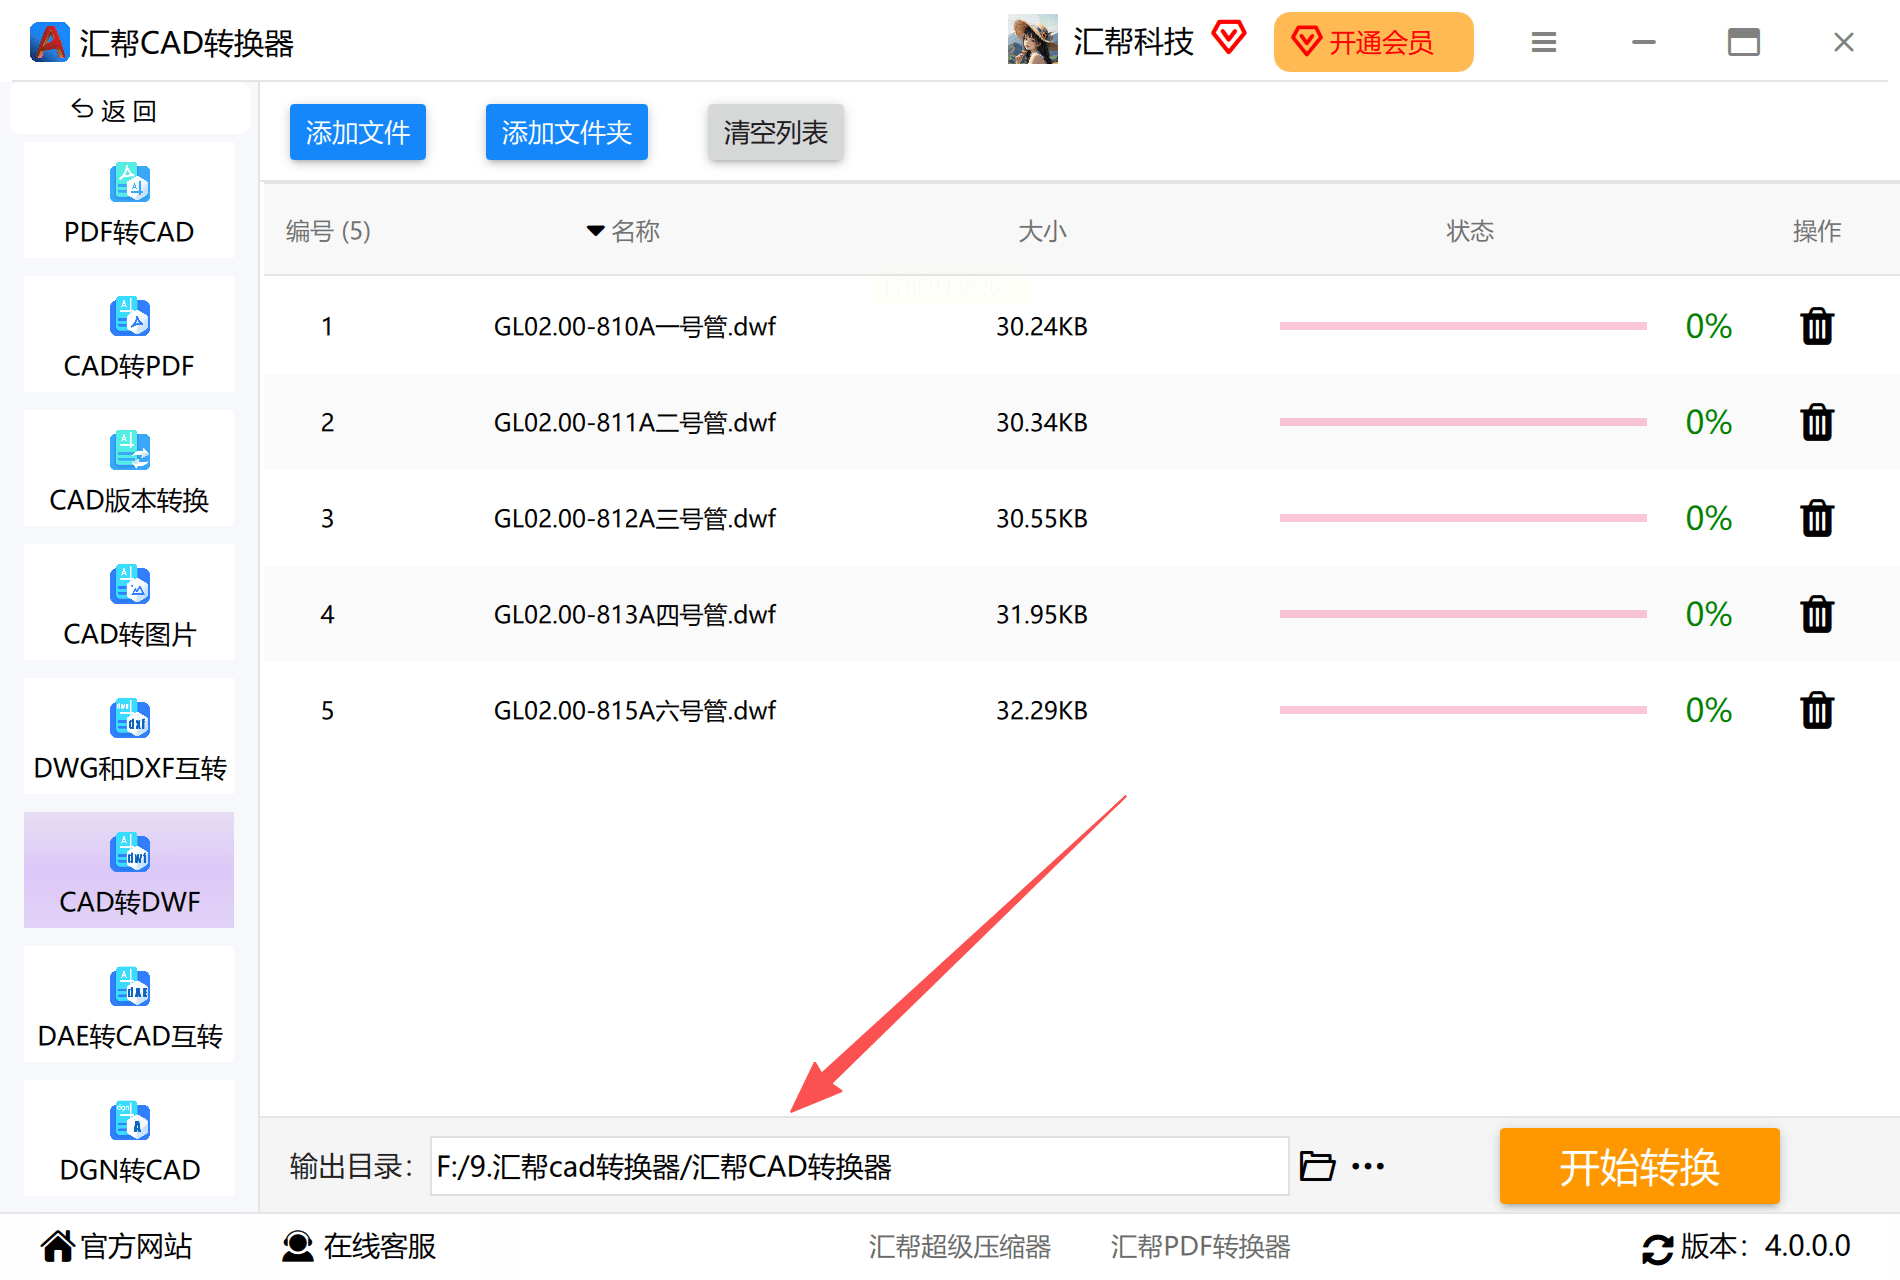
Task: Remove GL02.00-815A六号管.dwf via its trash icon
Action: (1817, 710)
